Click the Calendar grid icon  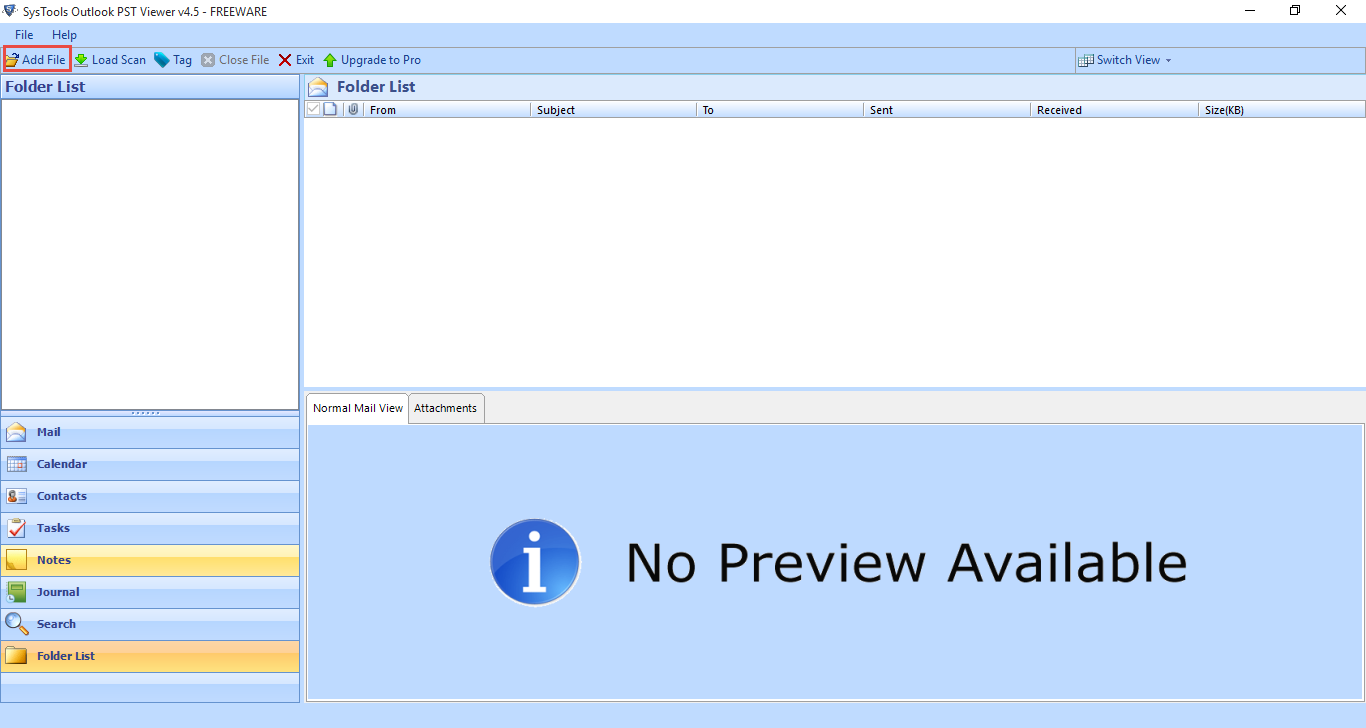tap(16, 464)
